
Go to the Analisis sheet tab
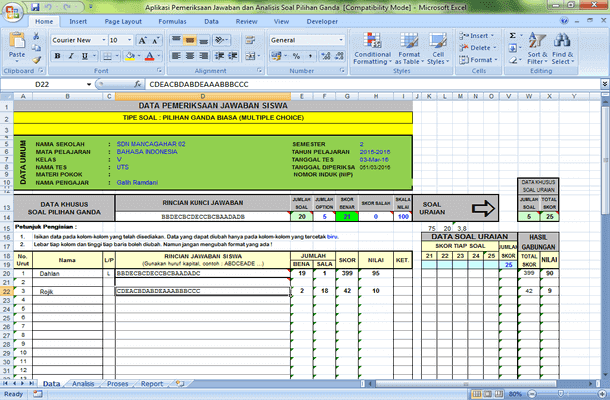(83, 384)
